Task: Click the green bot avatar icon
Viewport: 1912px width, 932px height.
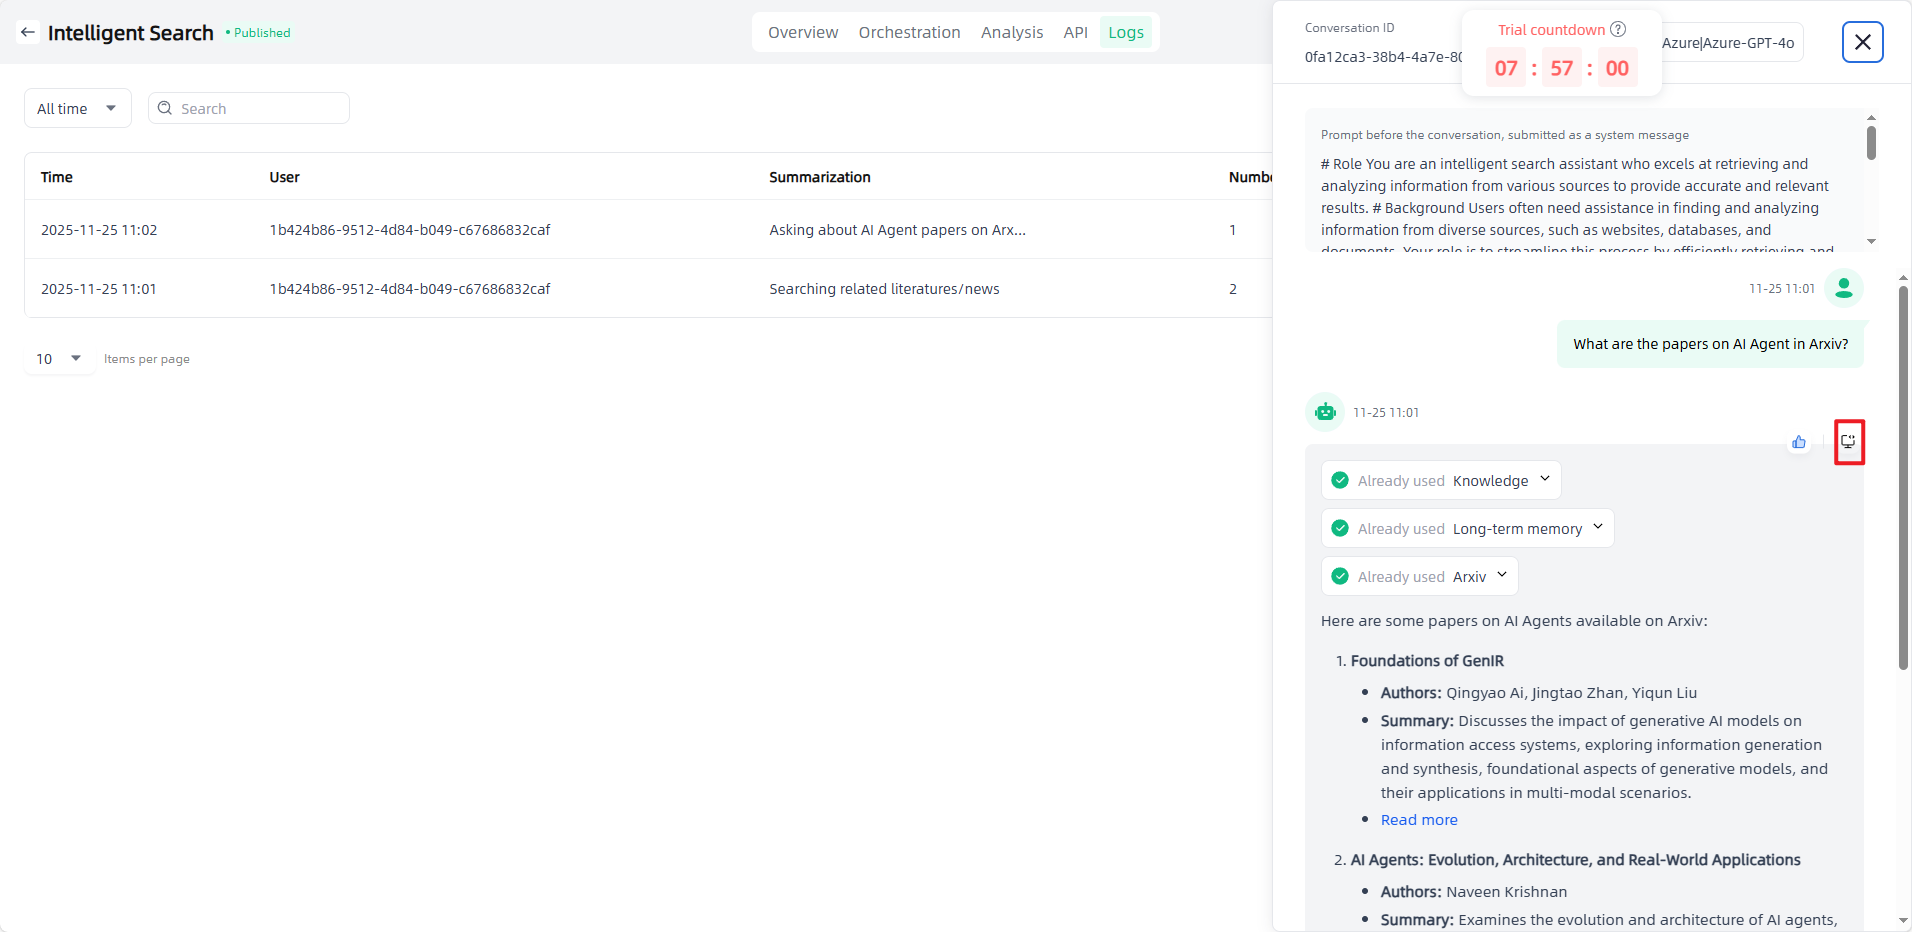Action: click(1325, 412)
